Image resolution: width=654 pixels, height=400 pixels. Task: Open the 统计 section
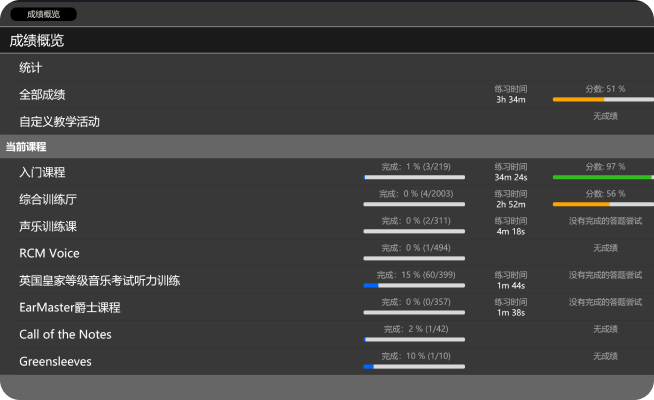pyautogui.click(x=30, y=68)
